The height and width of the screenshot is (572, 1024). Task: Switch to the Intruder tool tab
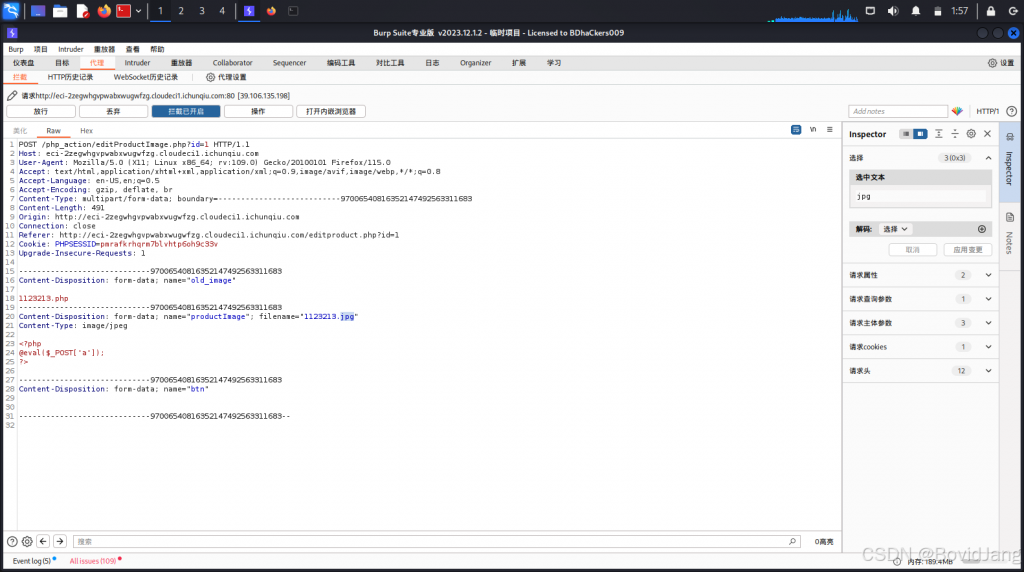point(137,63)
